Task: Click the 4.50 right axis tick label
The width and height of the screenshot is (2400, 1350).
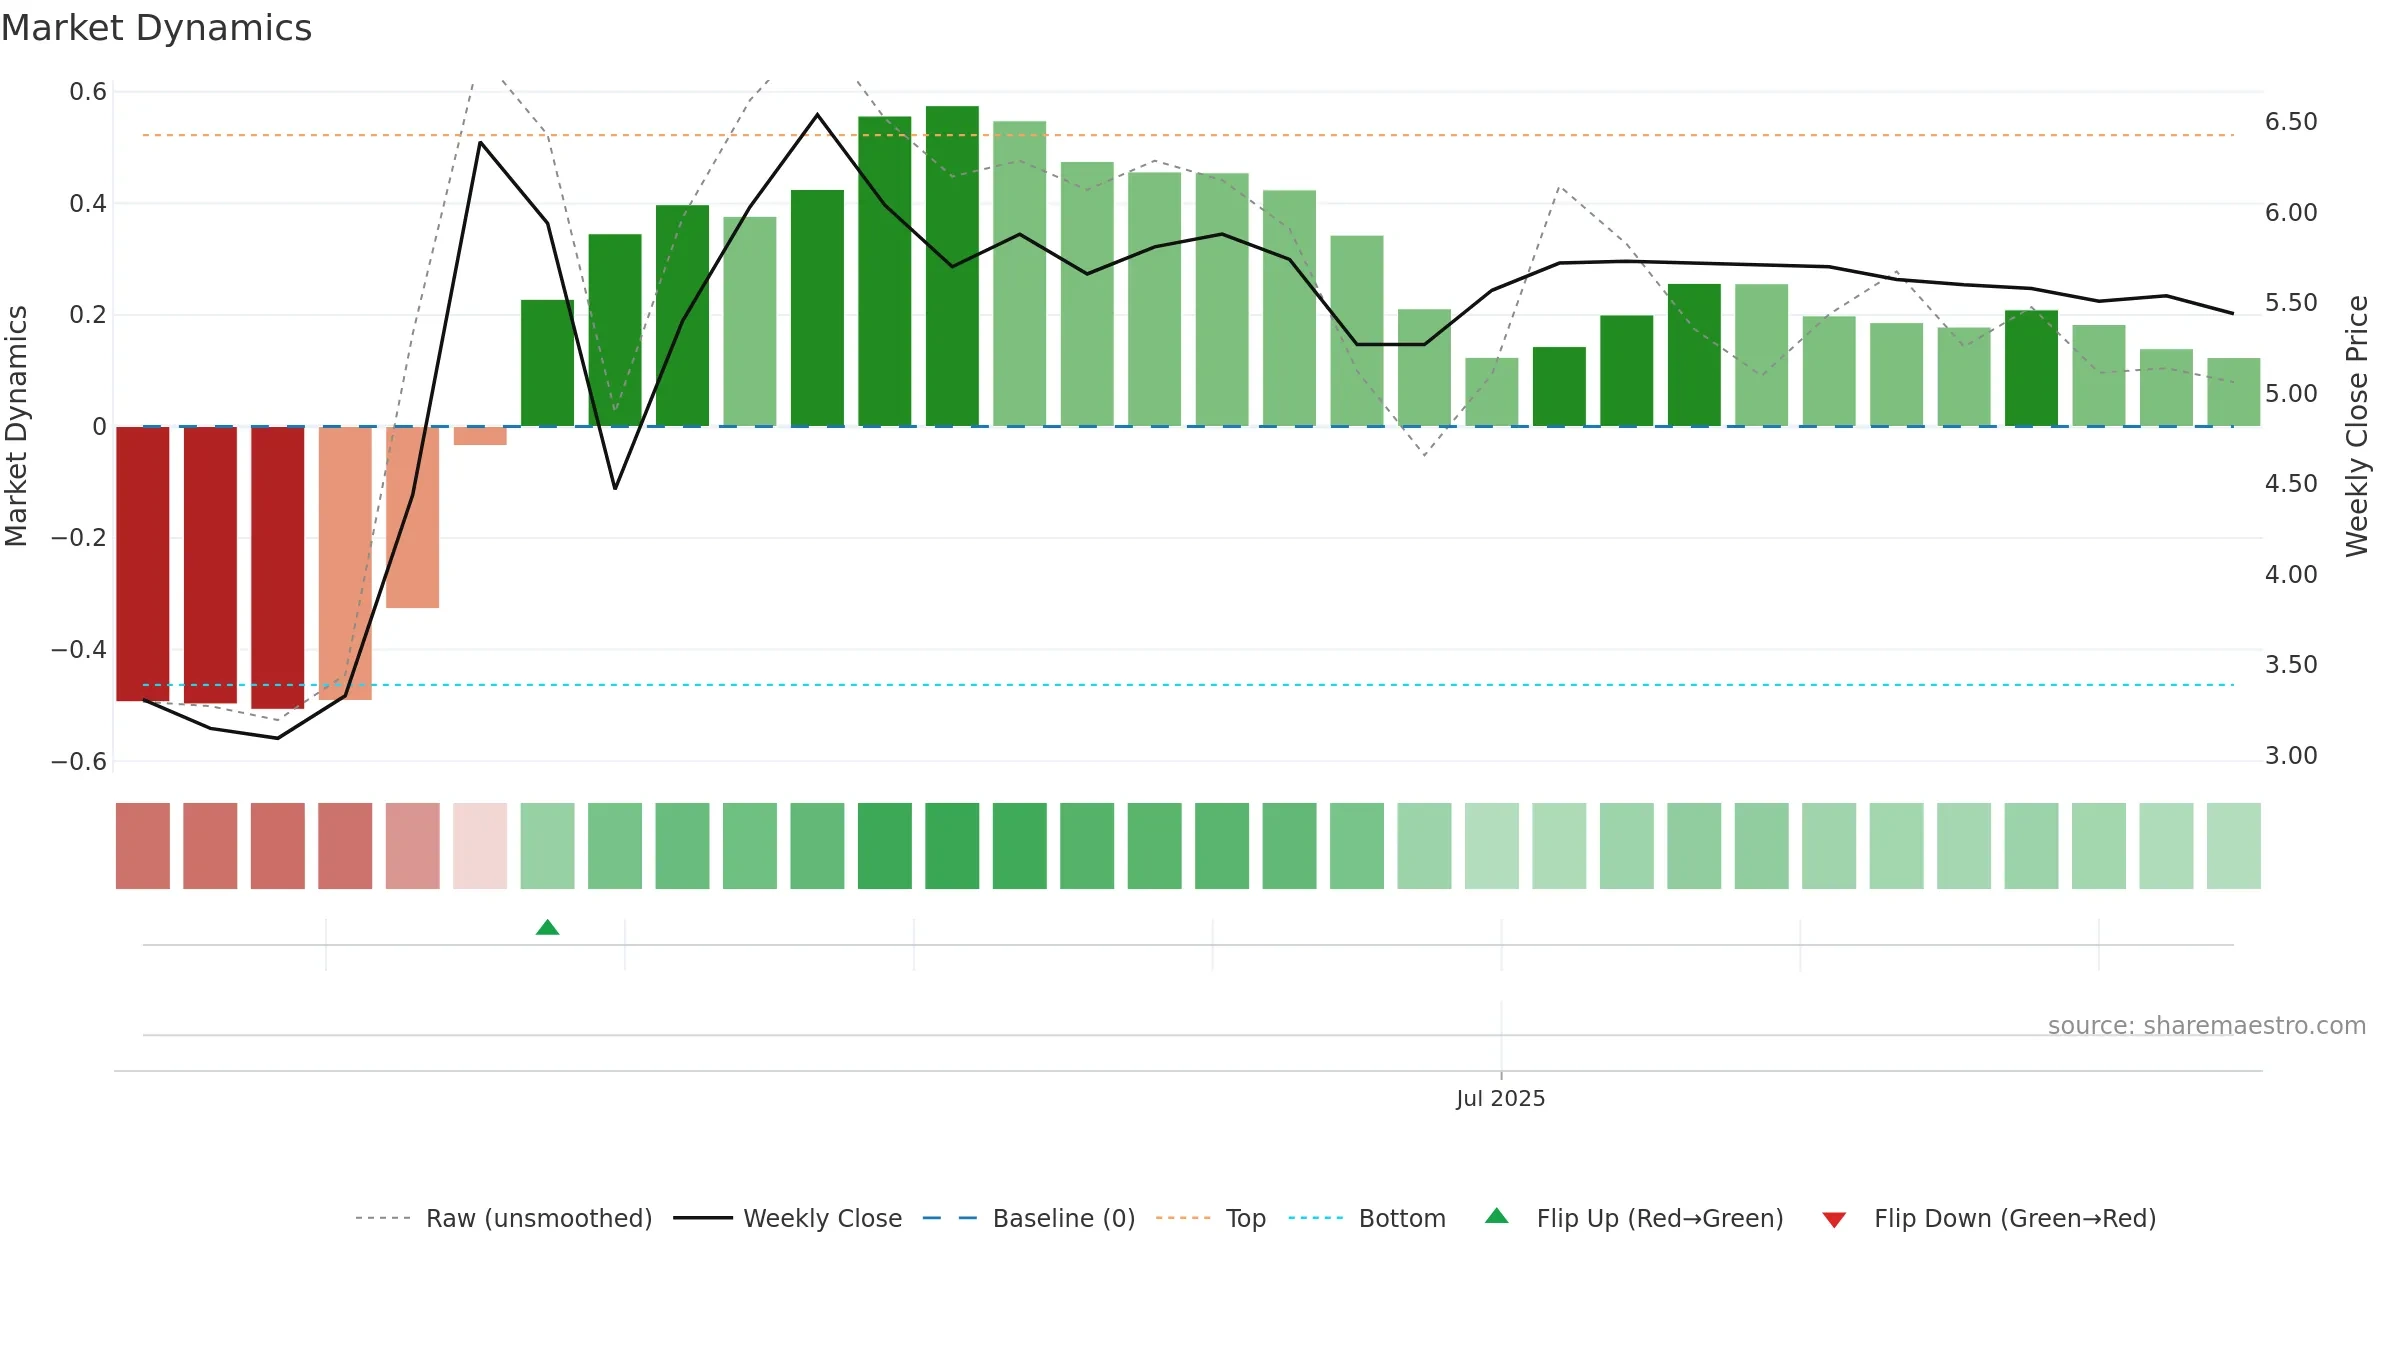Action: coord(2291,484)
